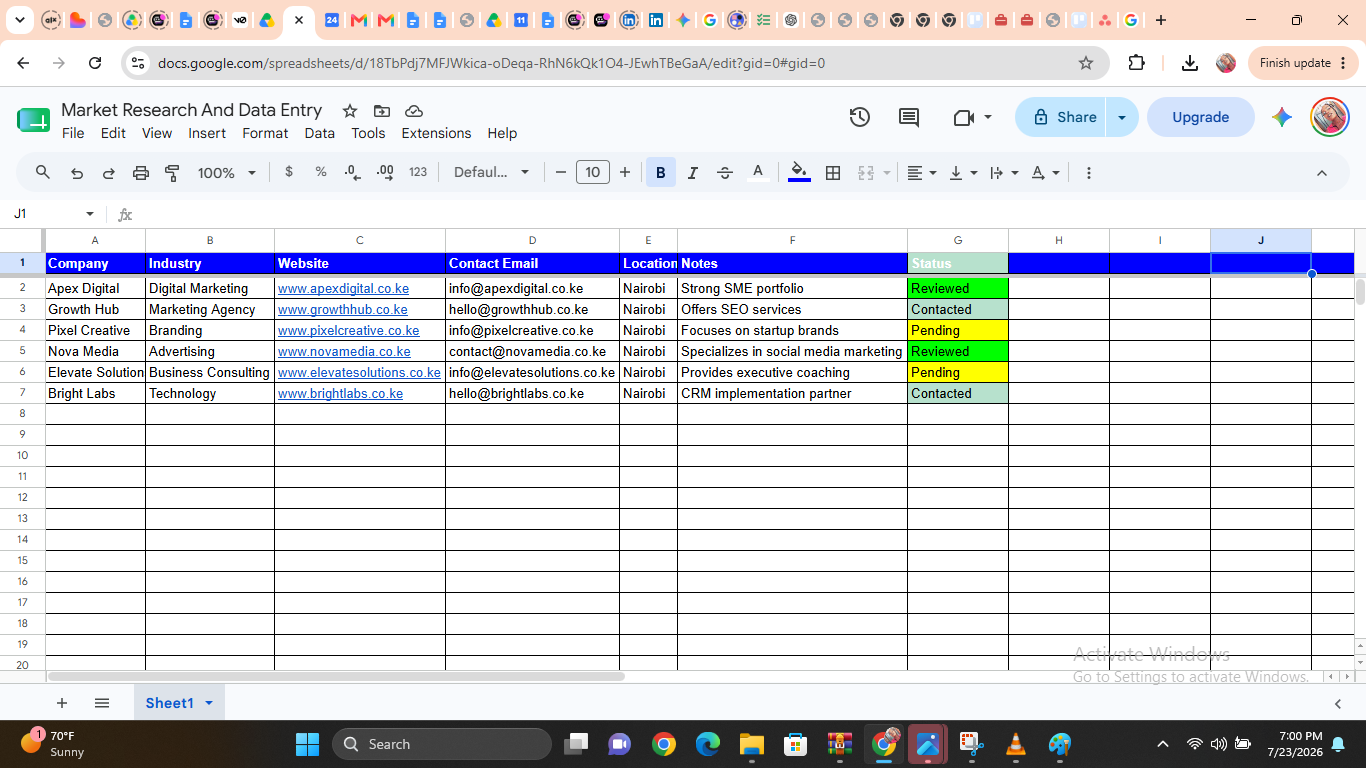Open Sheet1 tab dropdown arrow
1366x768 pixels.
click(x=209, y=703)
